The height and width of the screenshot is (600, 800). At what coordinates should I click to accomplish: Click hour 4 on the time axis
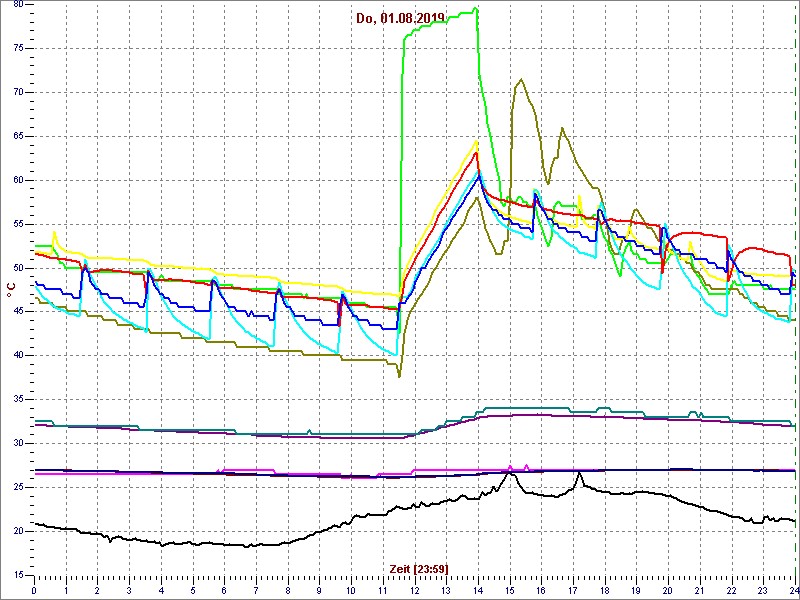point(161,590)
